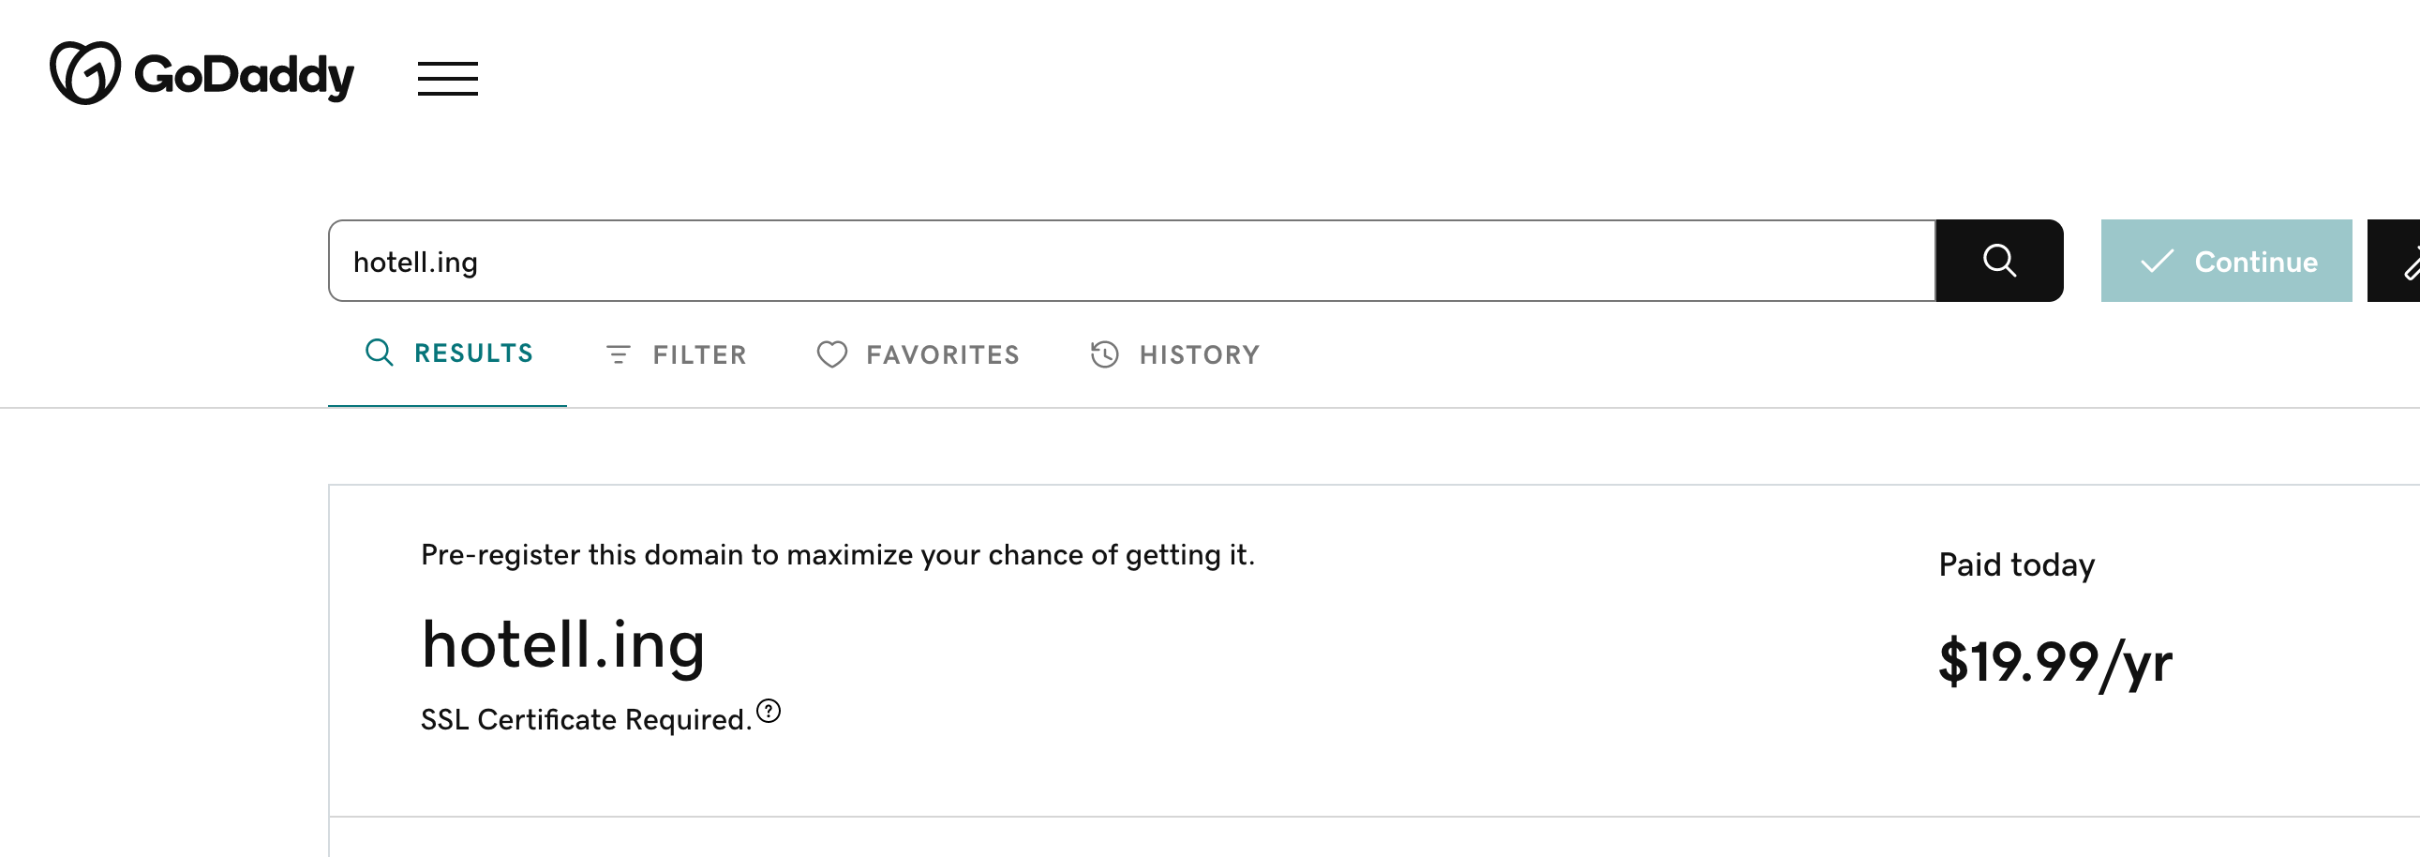Image resolution: width=2420 pixels, height=857 pixels.
Task: Click the $19.99/yr price
Action: [x=2055, y=663]
